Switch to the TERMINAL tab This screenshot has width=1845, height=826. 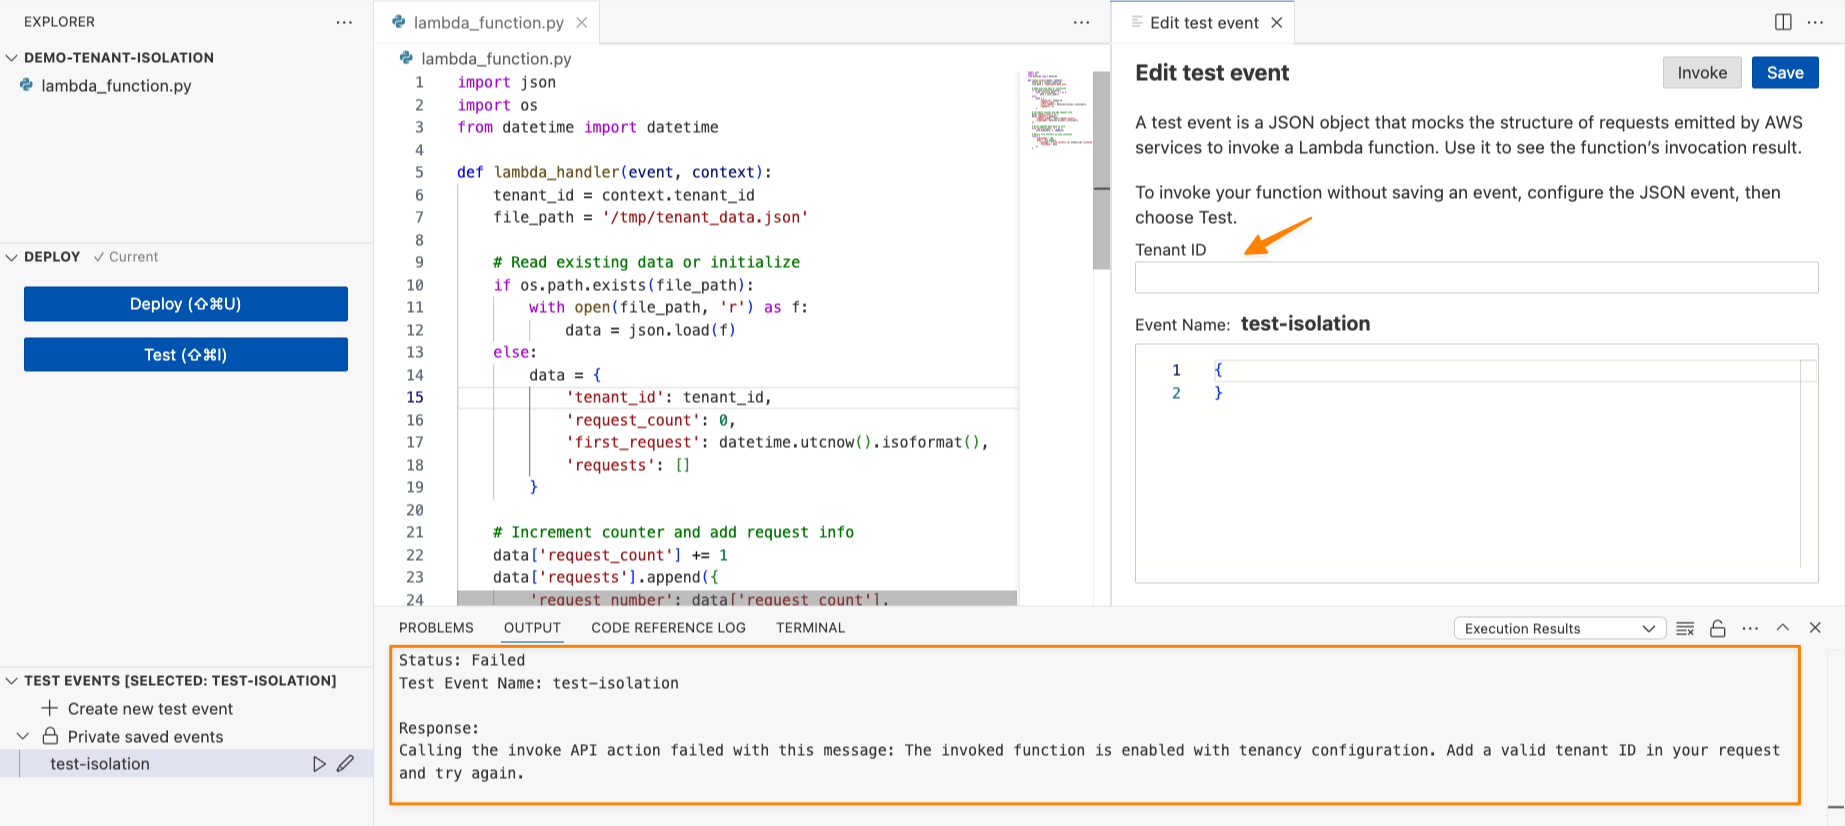[x=810, y=628]
